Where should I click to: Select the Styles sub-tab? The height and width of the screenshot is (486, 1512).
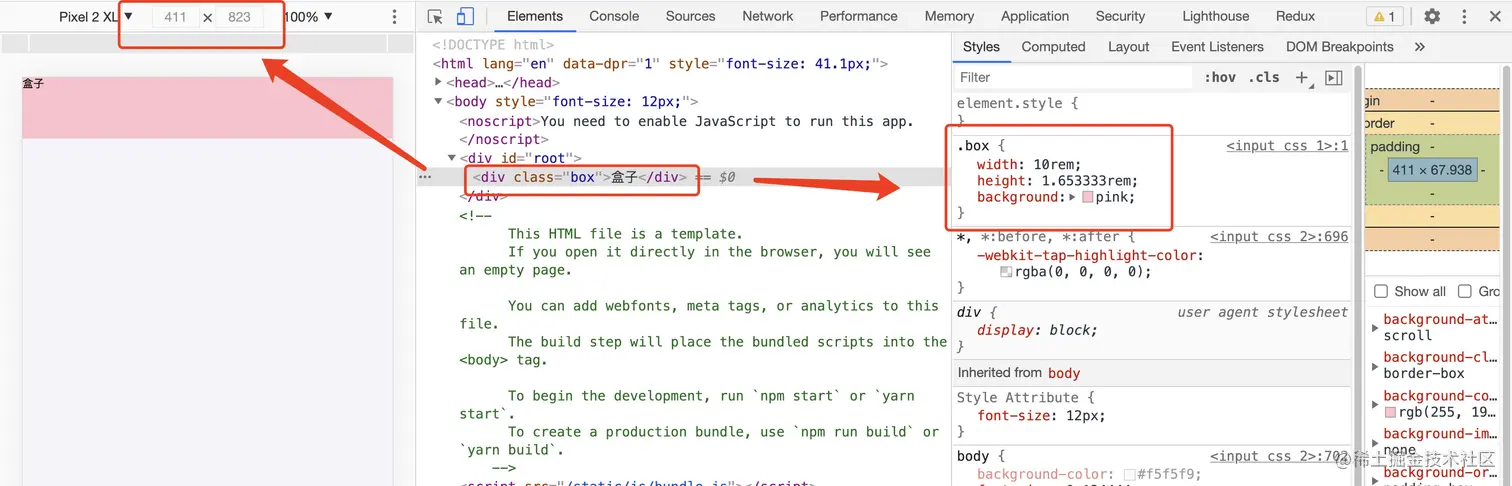(x=981, y=47)
